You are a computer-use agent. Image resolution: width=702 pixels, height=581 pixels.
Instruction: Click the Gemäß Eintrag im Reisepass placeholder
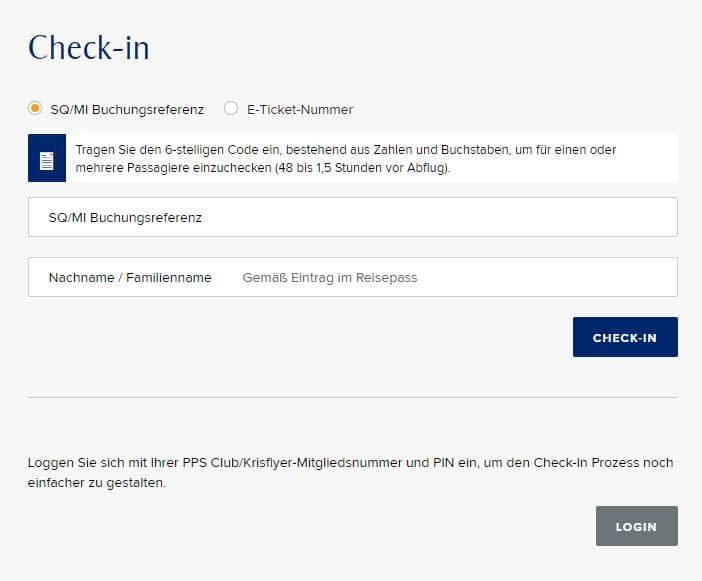[x=330, y=278]
